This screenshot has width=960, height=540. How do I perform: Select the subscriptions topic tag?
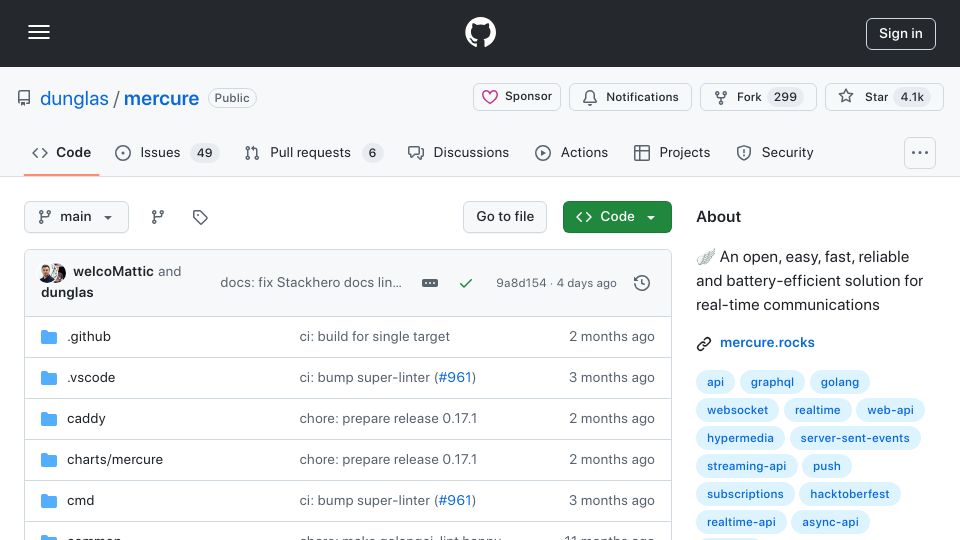[x=745, y=494]
